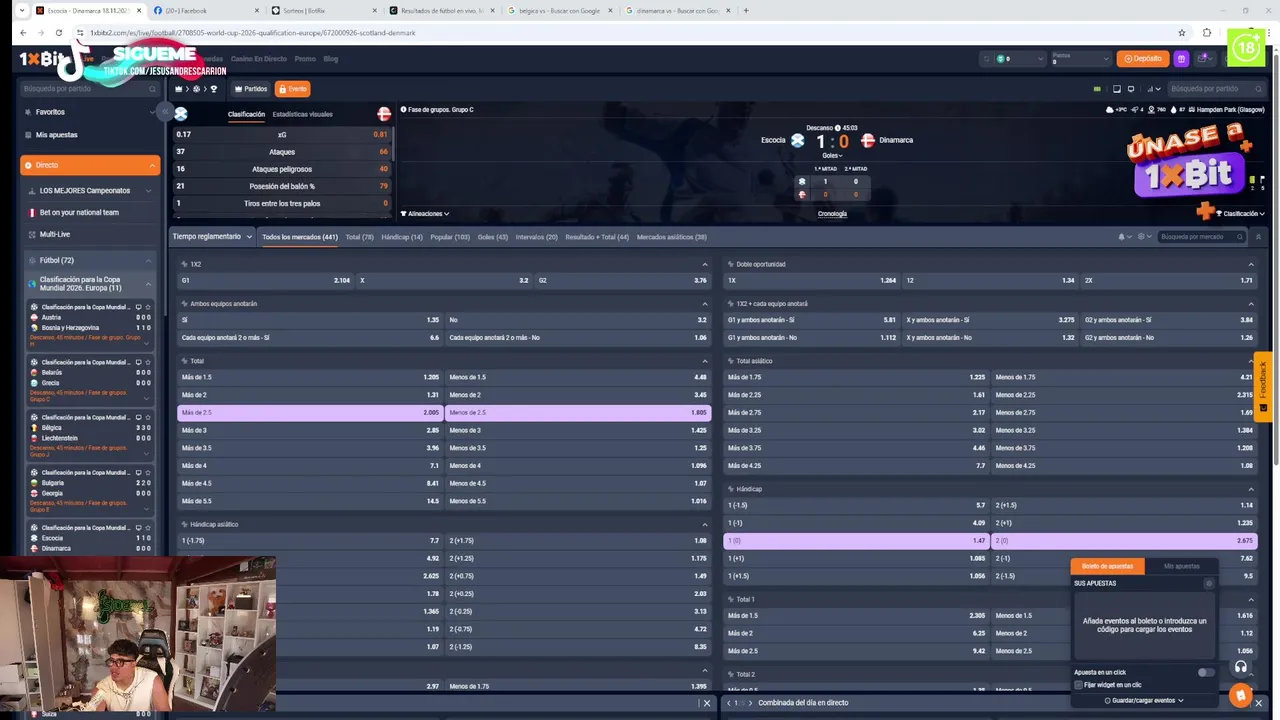Open the Intervalos (20) tab
This screenshot has width=1280, height=720.
pos(537,237)
